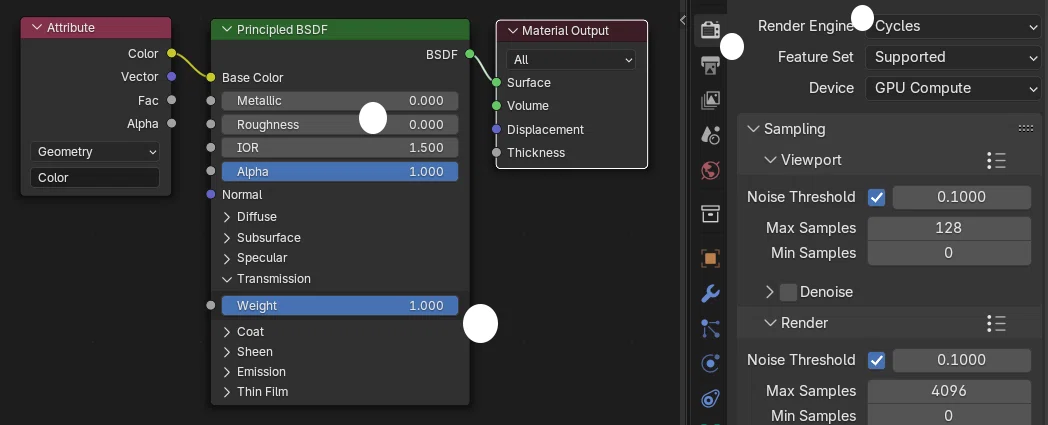
Task: Toggle Render Noise Threshold checkbox
Action: tap(876, 360)
